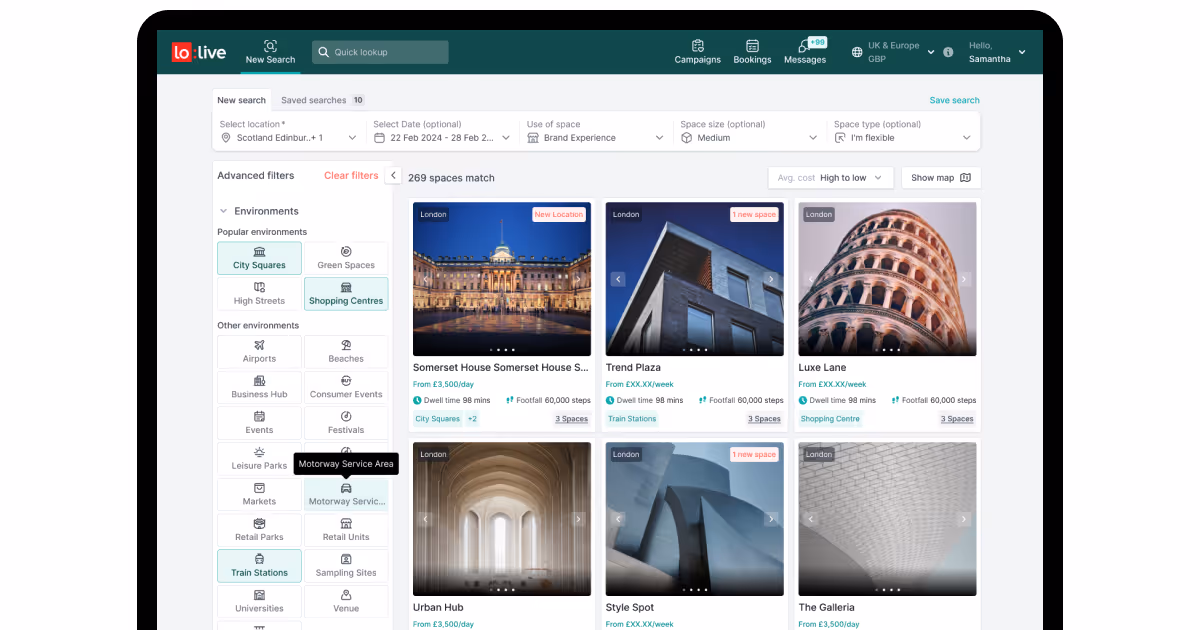
Task: Toggle the Train Stations environment filter
Action: 259,565
